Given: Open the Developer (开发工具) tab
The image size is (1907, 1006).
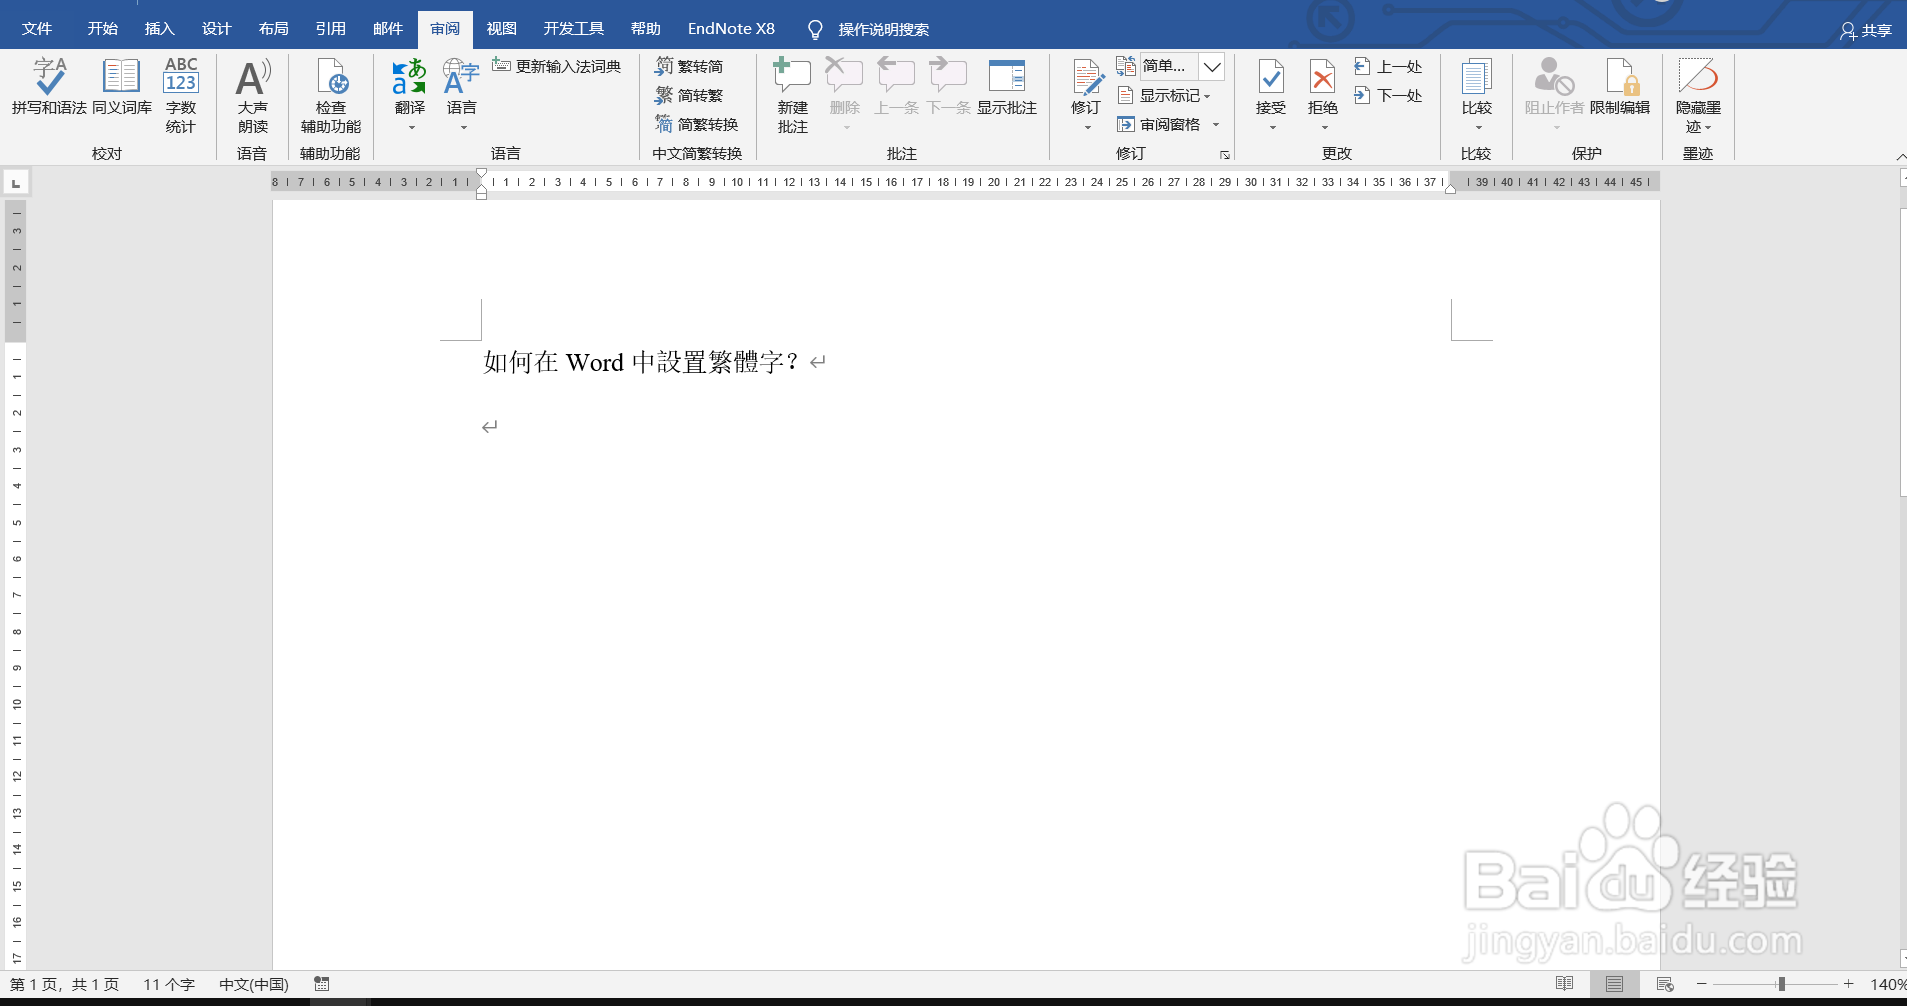Looking at the screenshot, I should point(574,29).
